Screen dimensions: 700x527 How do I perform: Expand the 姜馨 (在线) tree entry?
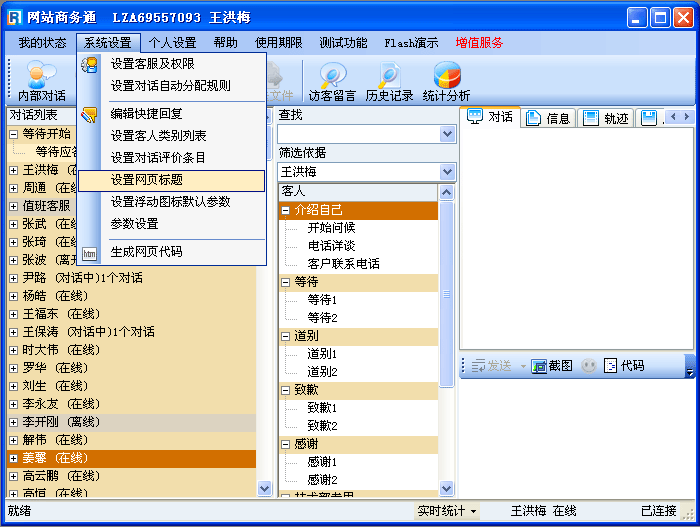[13, 458]
